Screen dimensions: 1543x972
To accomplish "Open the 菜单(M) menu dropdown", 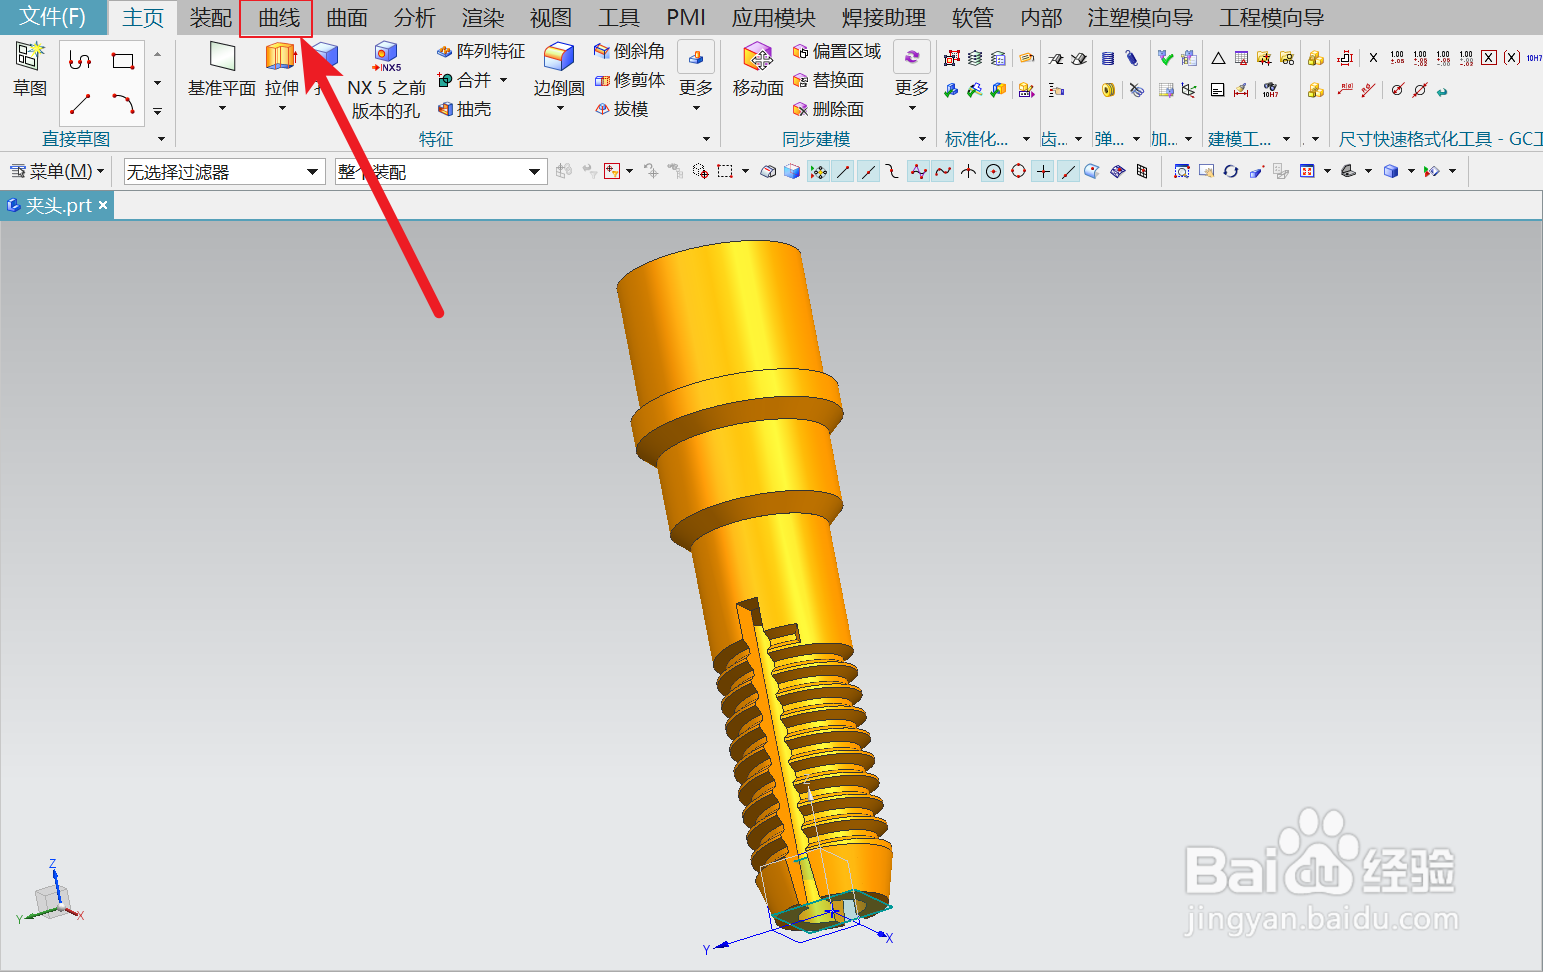I will [57, 172].
